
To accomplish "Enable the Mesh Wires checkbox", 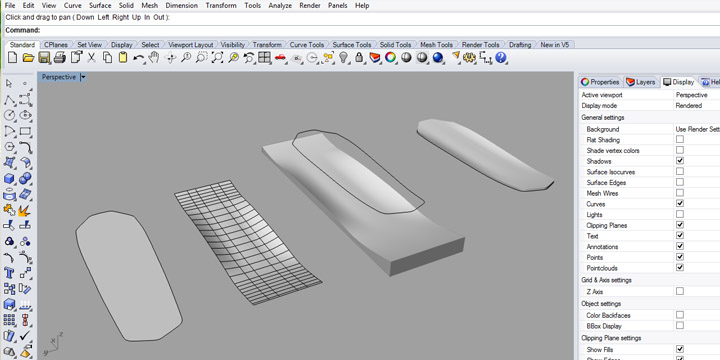I will pyautogui.click(x=680, y=193).
